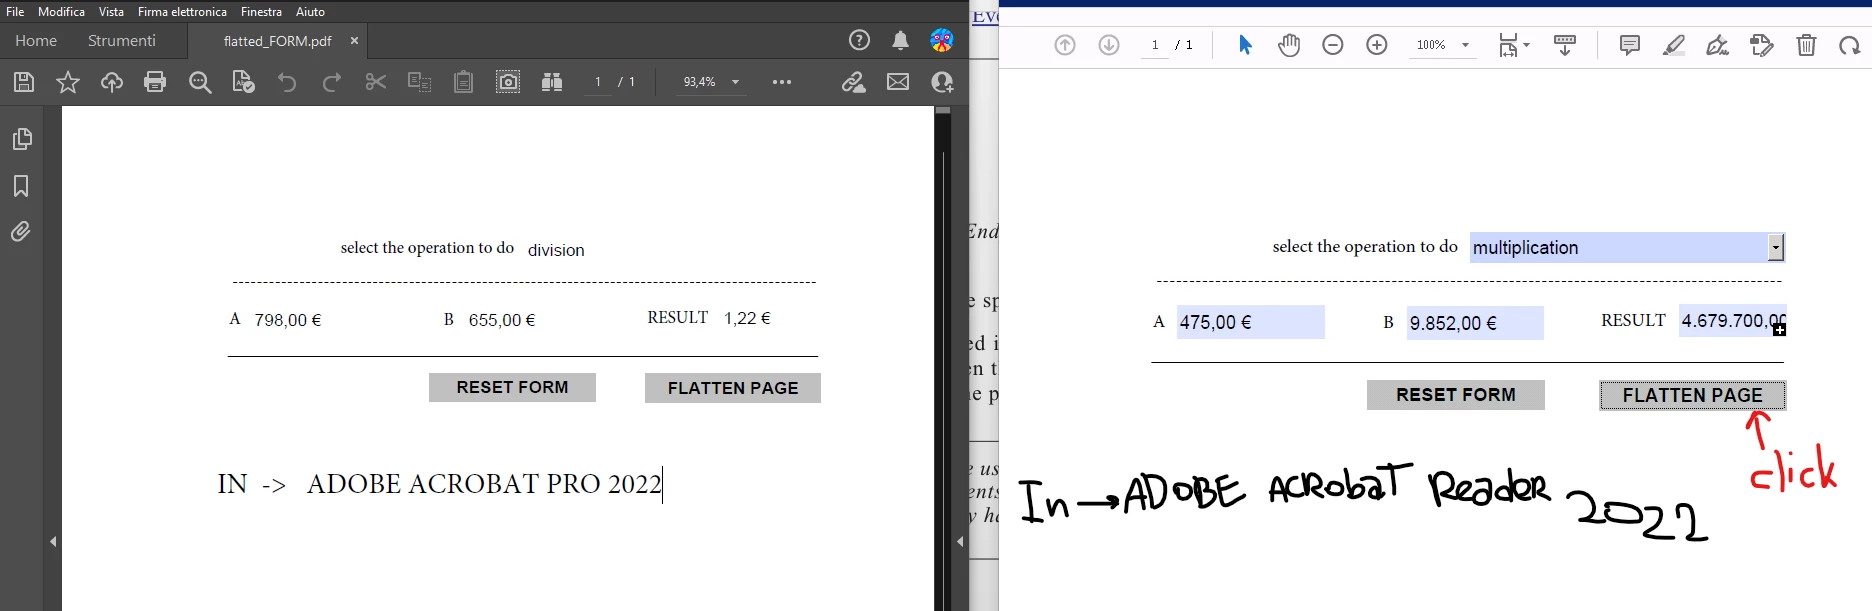Open the PDF check document icon

click(x=243, y=82)
